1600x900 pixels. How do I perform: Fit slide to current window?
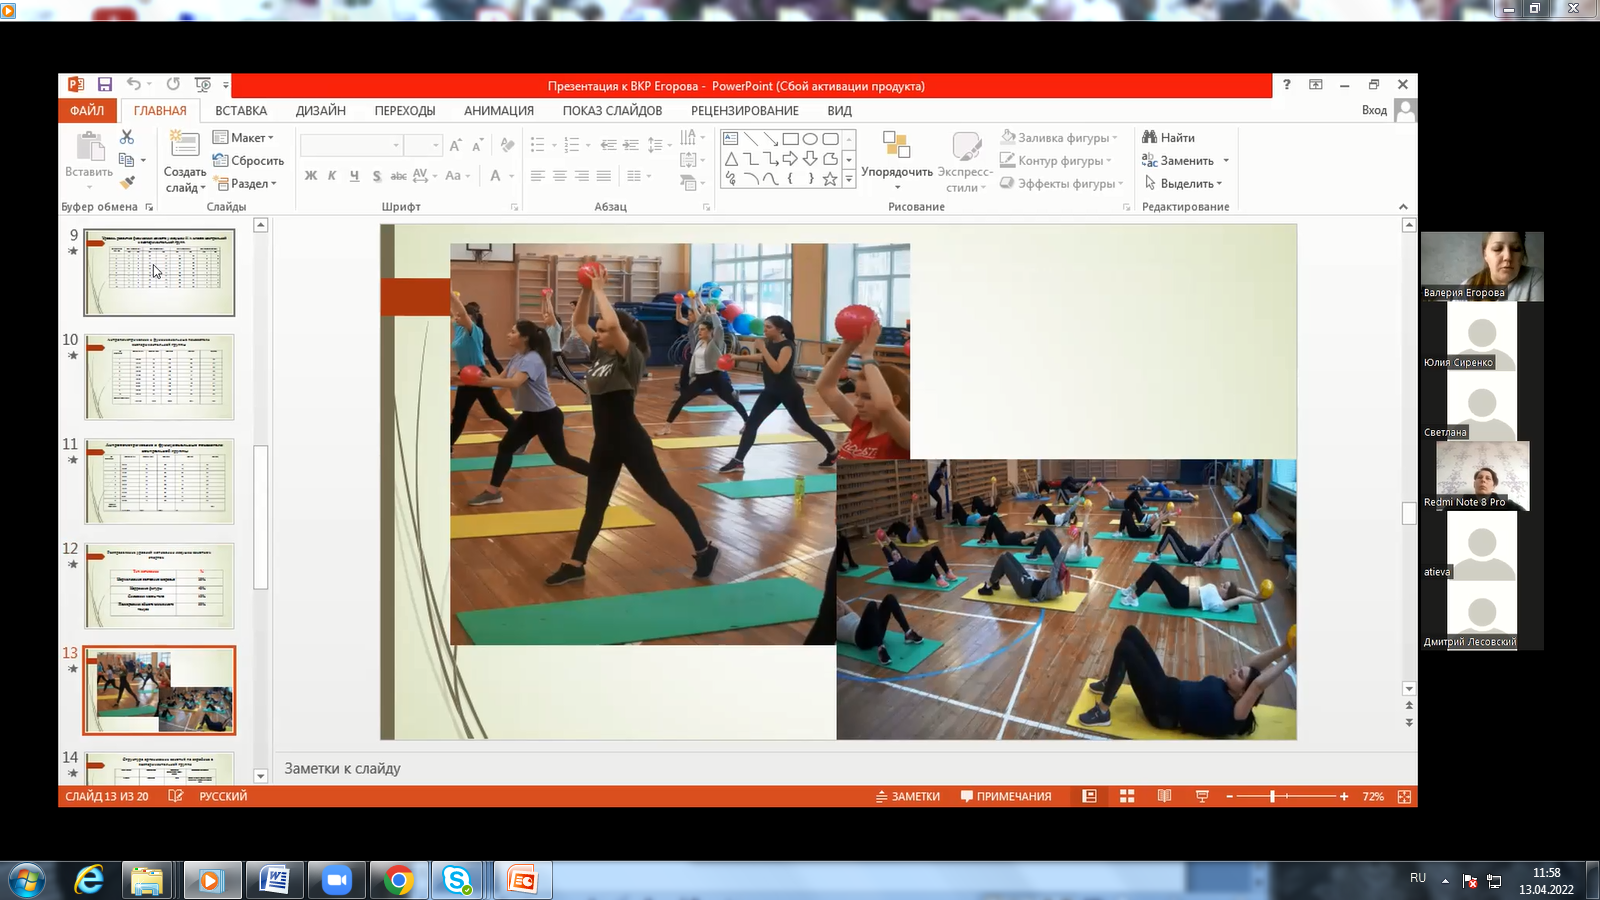(x=1405, y=796)
